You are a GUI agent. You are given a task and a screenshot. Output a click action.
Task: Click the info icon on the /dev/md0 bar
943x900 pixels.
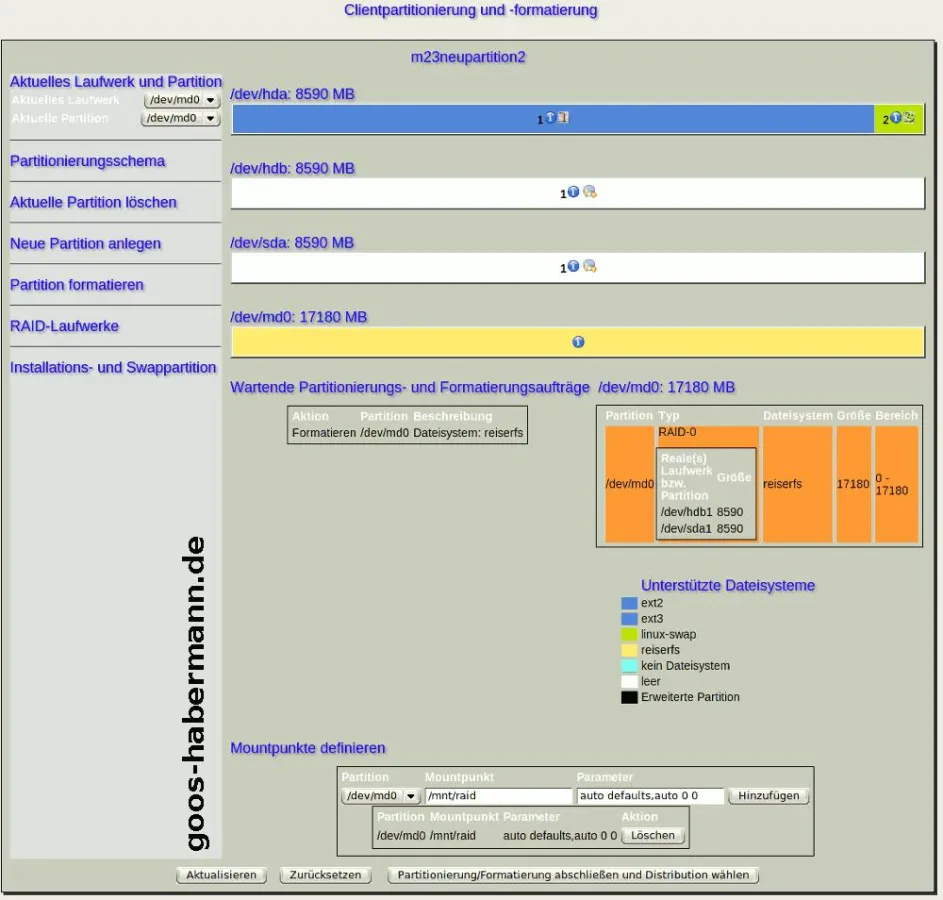pos(578,342)
